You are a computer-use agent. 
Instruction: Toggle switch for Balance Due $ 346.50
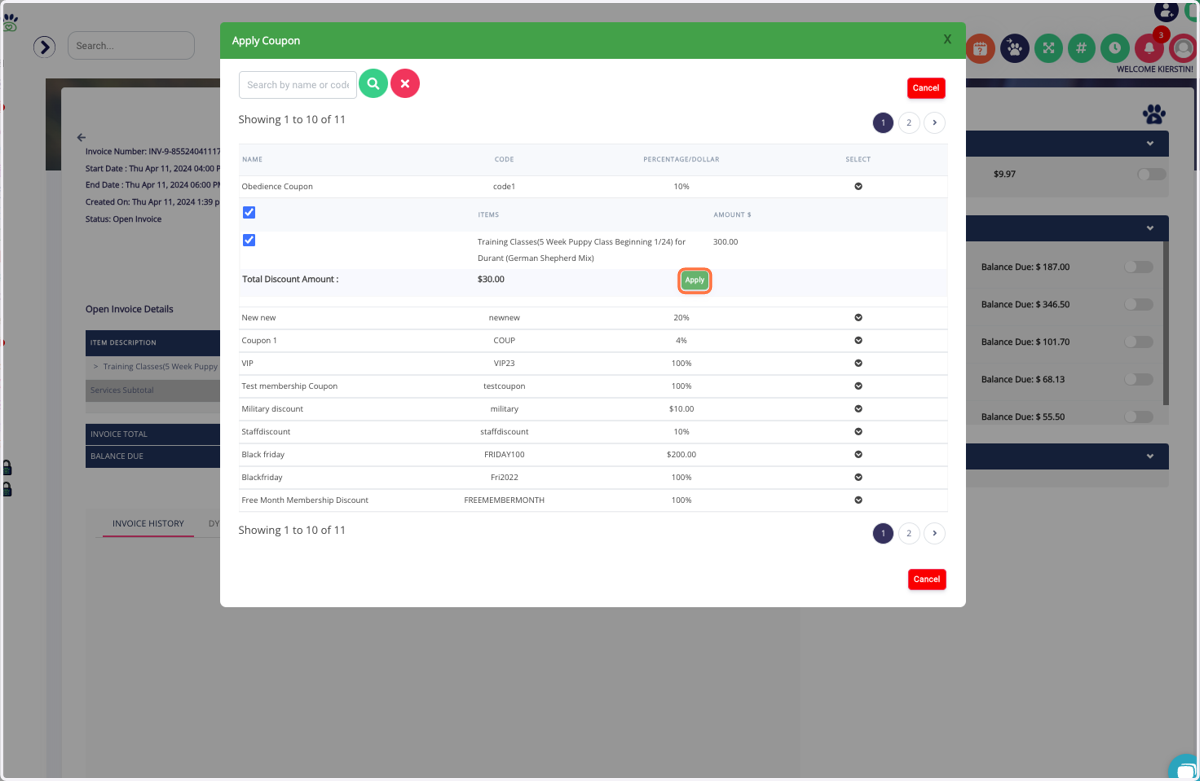pos(1139,304)
